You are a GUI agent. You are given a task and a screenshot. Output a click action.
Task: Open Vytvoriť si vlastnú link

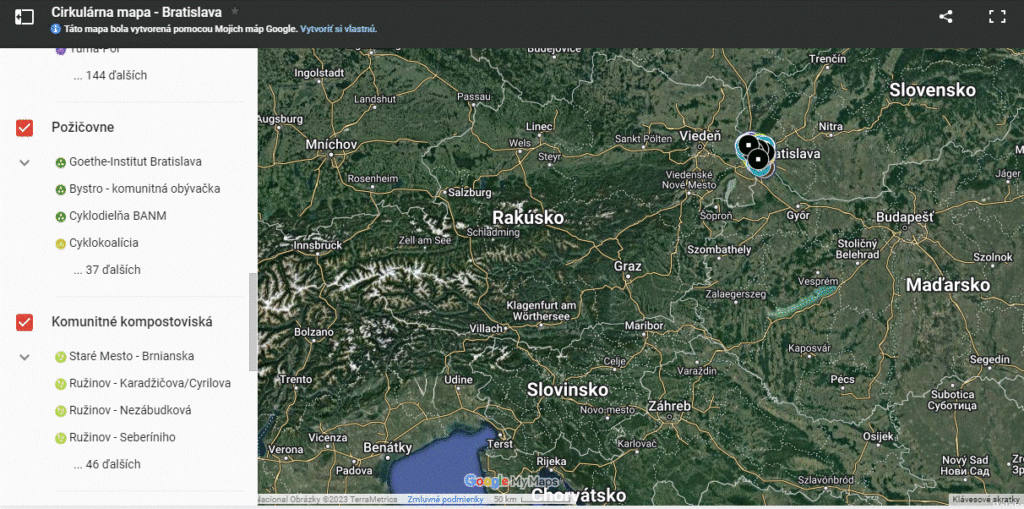coord(338,29)
